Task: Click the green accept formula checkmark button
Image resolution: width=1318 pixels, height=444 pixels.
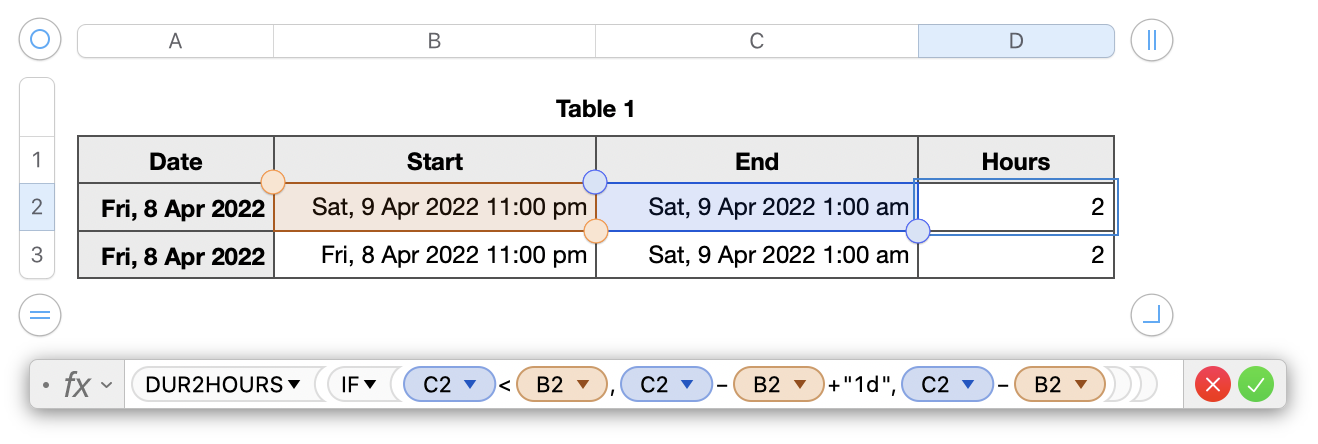Action: click(x=1255, y=385)
